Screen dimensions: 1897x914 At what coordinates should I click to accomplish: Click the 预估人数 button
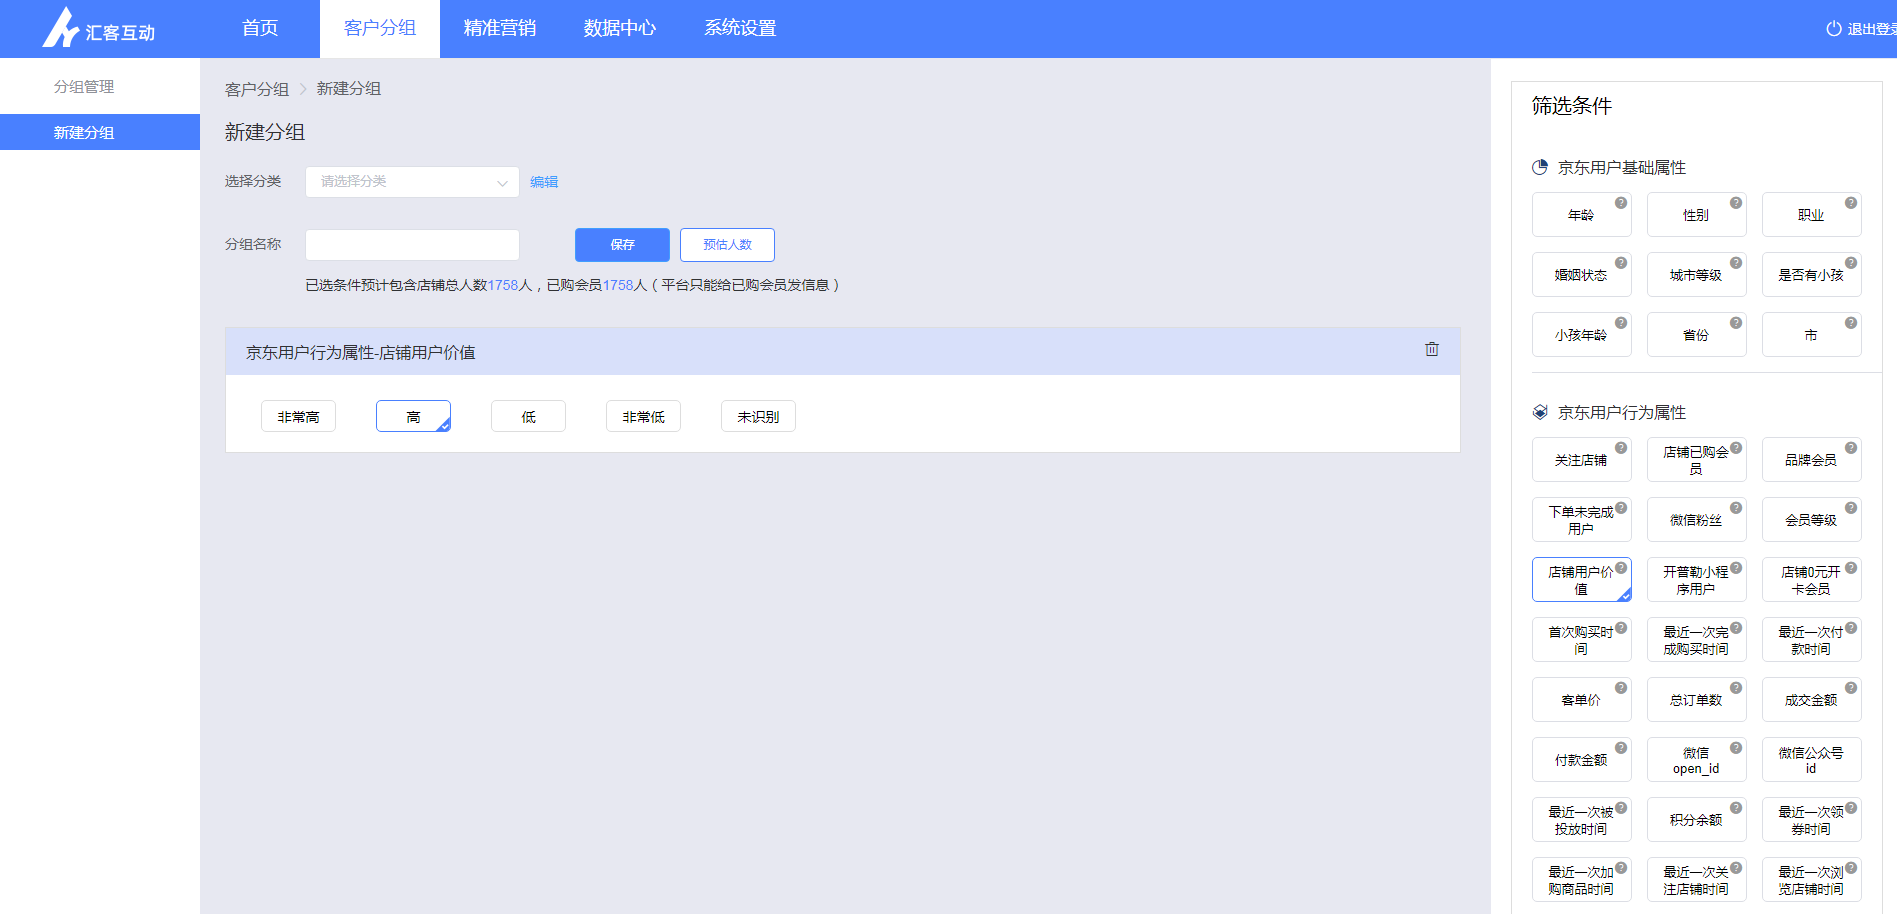(727, 245)
